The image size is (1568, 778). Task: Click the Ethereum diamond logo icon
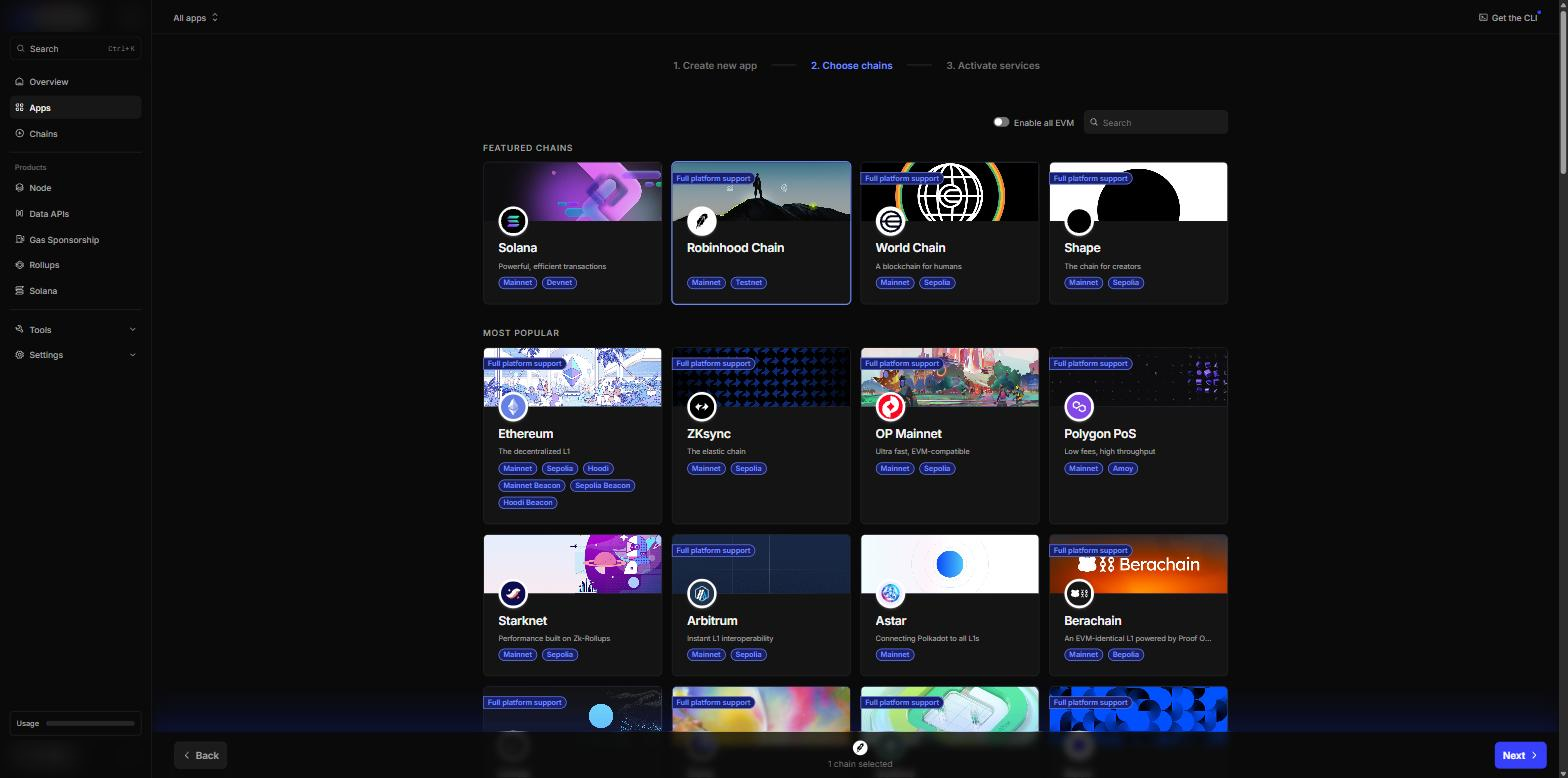pyautogui.click(x=513, y=406)
